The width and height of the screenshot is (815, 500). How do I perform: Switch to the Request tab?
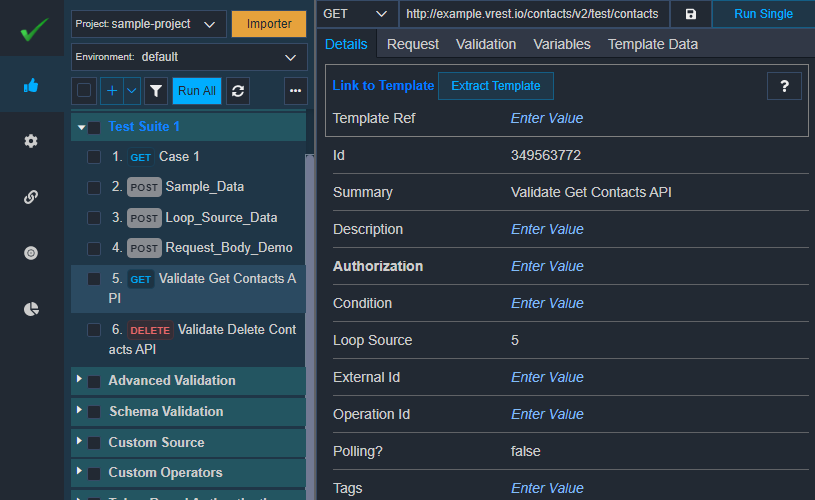click(413, 44)
